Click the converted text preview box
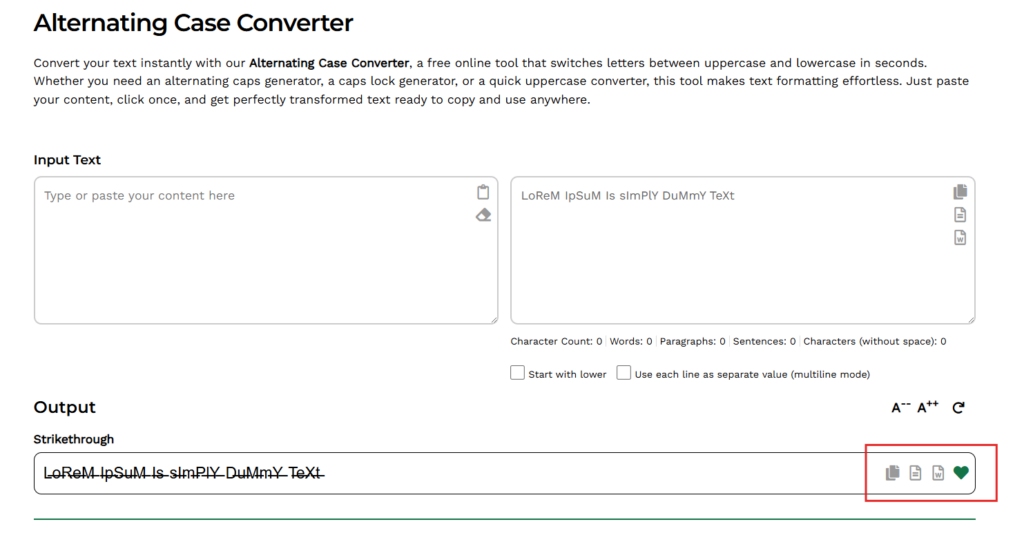This screenshot has width=1024, height=542. coord(743,250)
